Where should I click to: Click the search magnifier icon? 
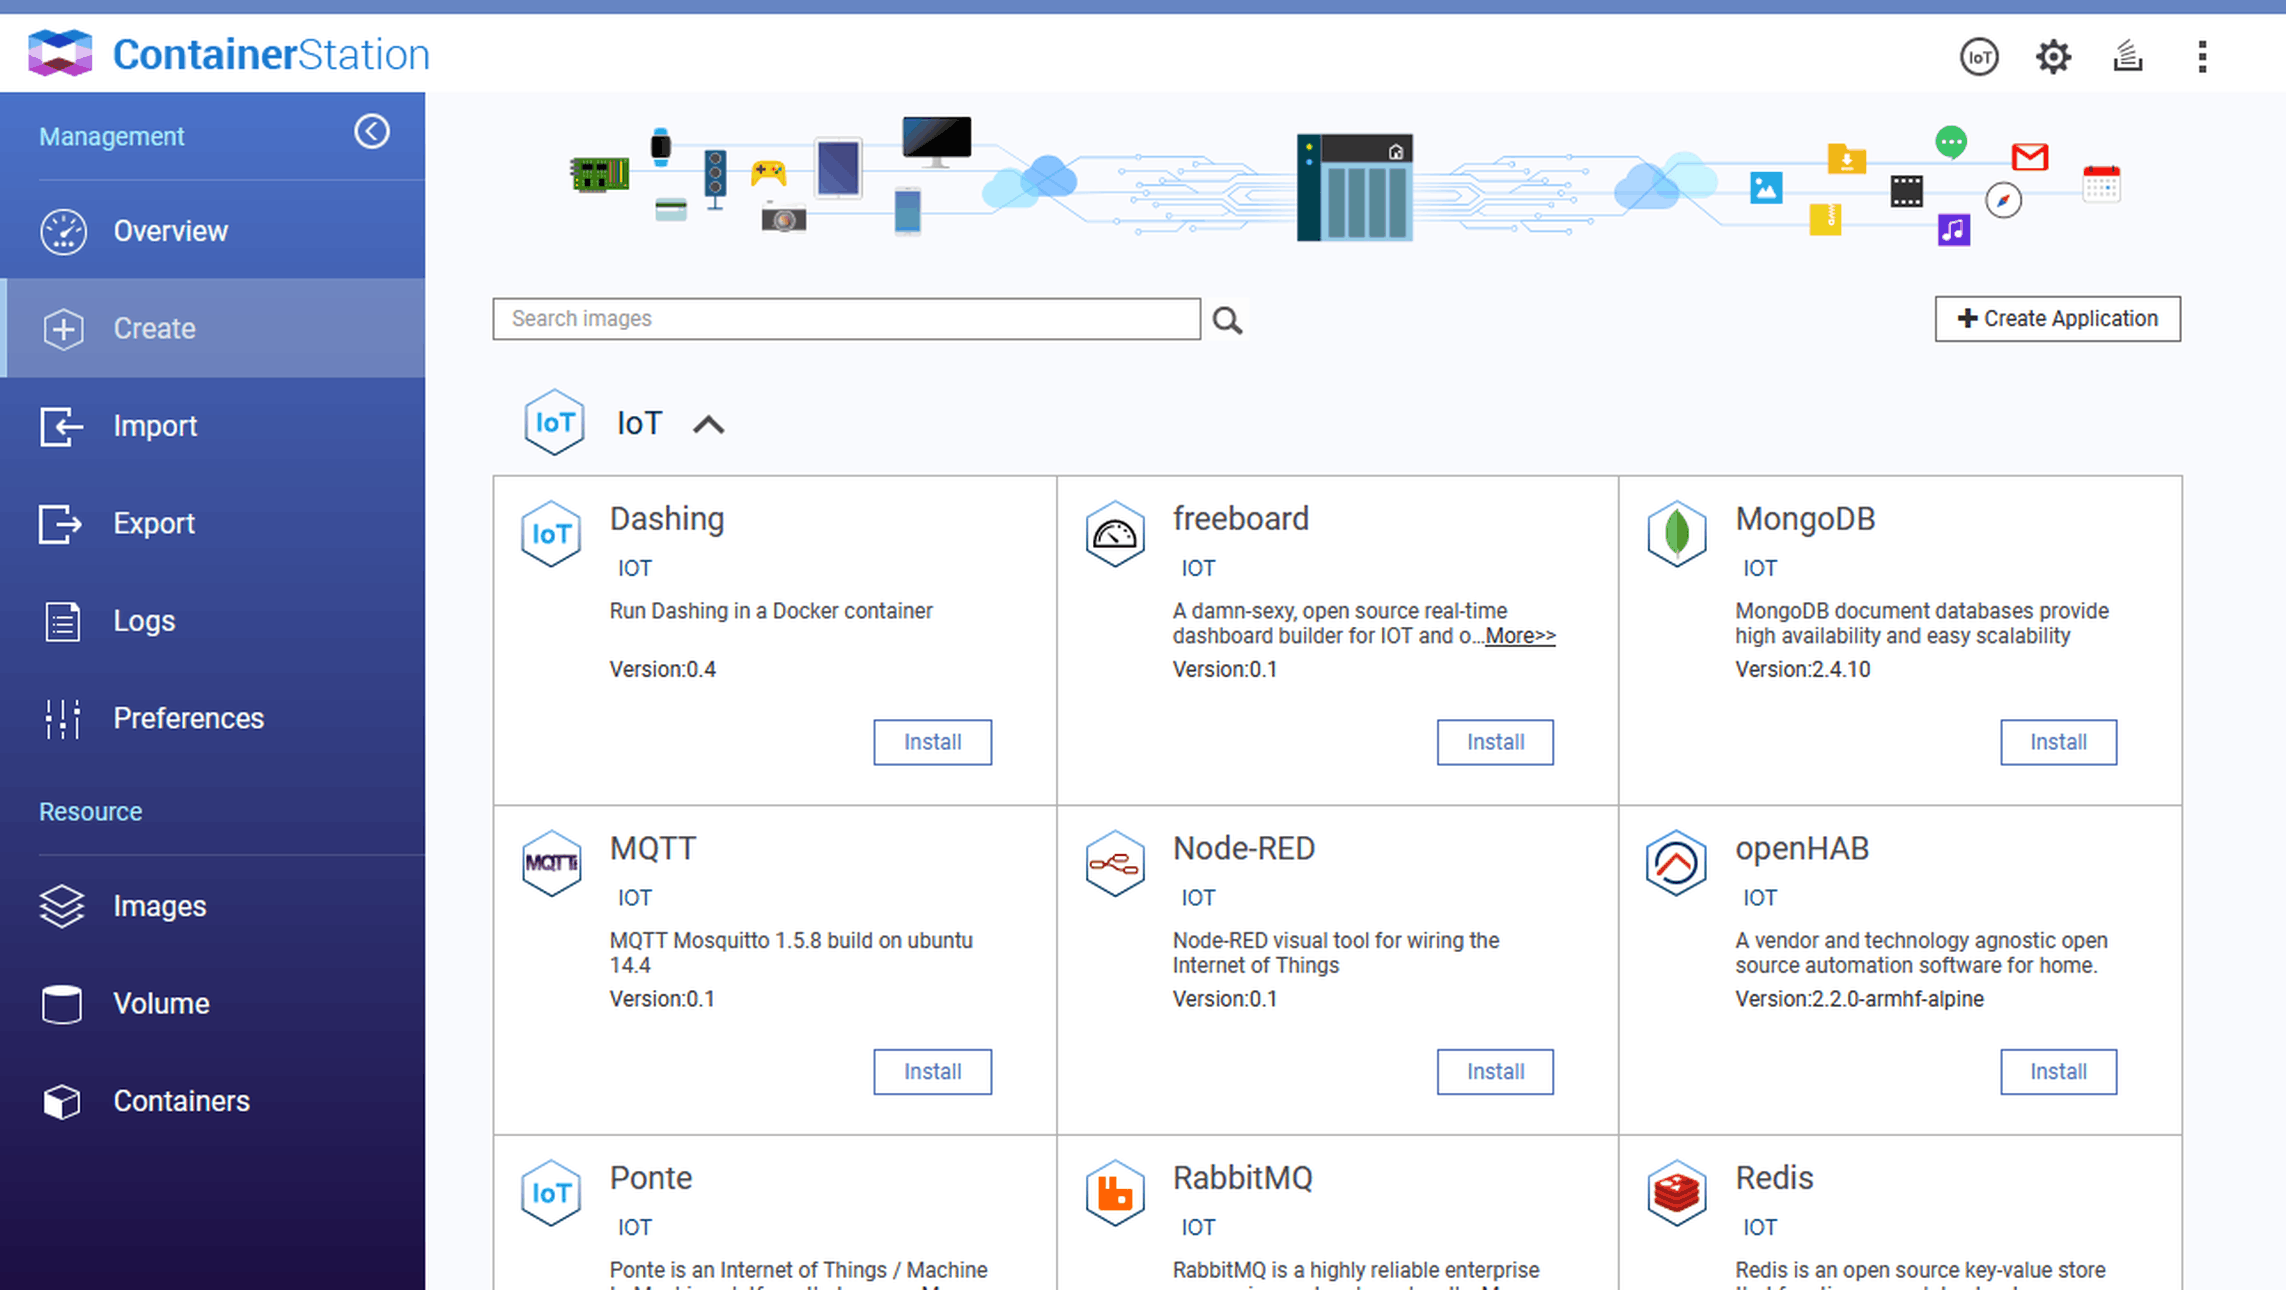click(1227, 320)
